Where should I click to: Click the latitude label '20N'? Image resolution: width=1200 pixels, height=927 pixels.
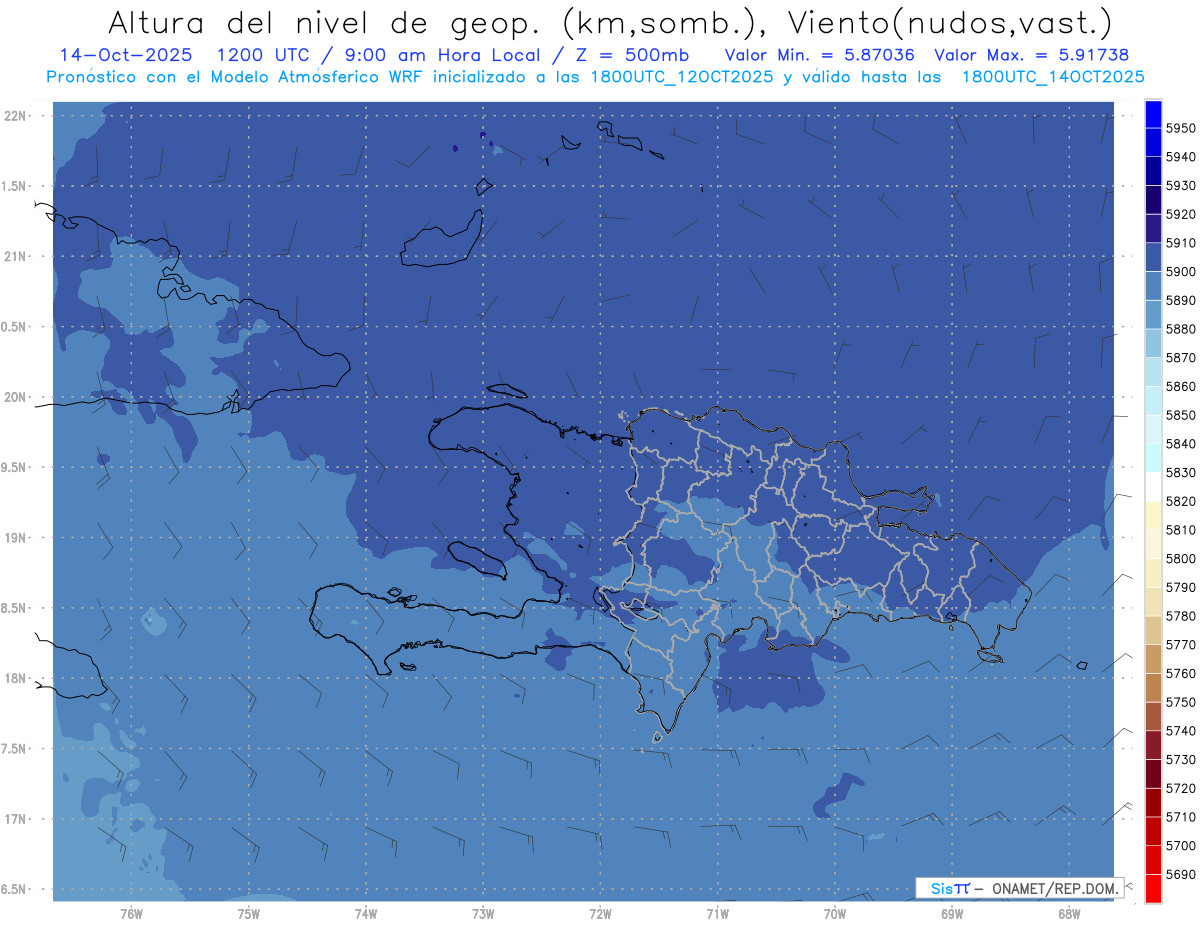point(15,397)
